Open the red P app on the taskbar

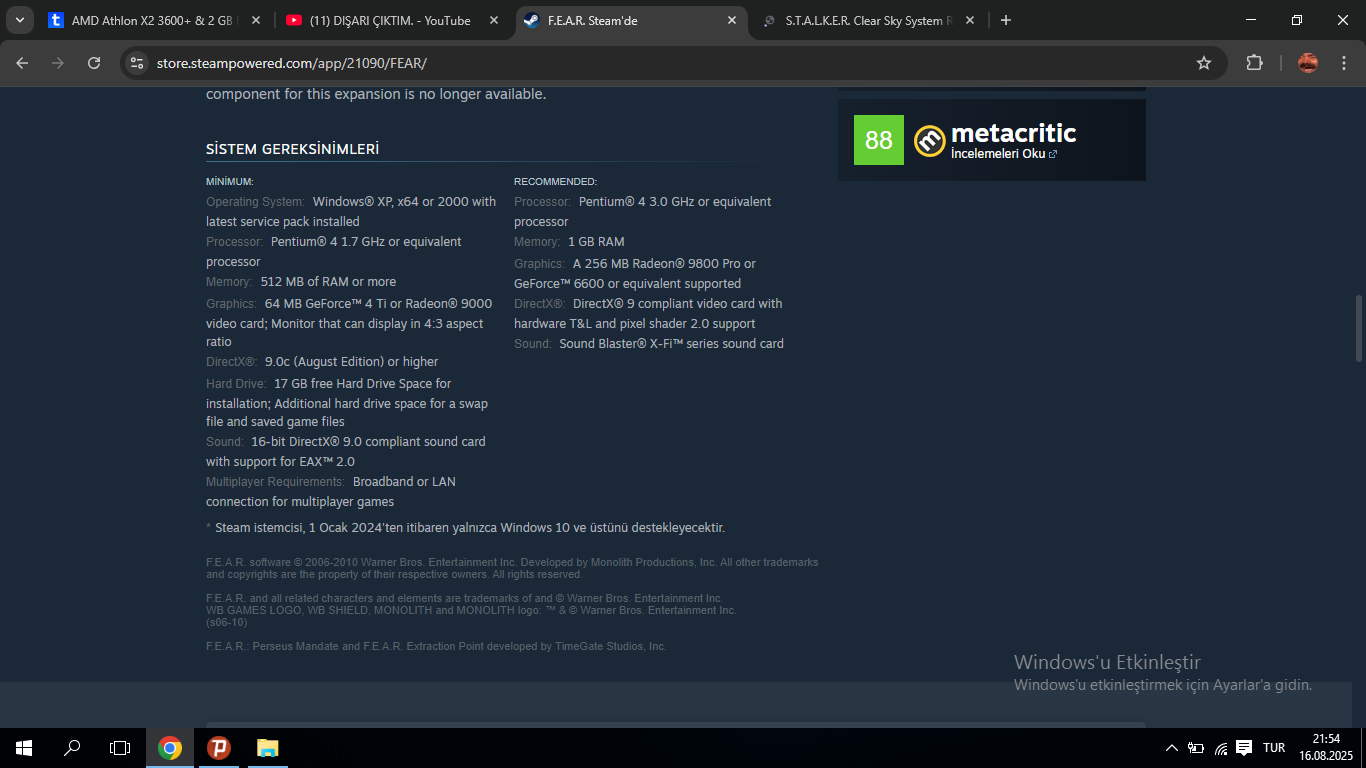pyautogui.click(x=218, y=748)
